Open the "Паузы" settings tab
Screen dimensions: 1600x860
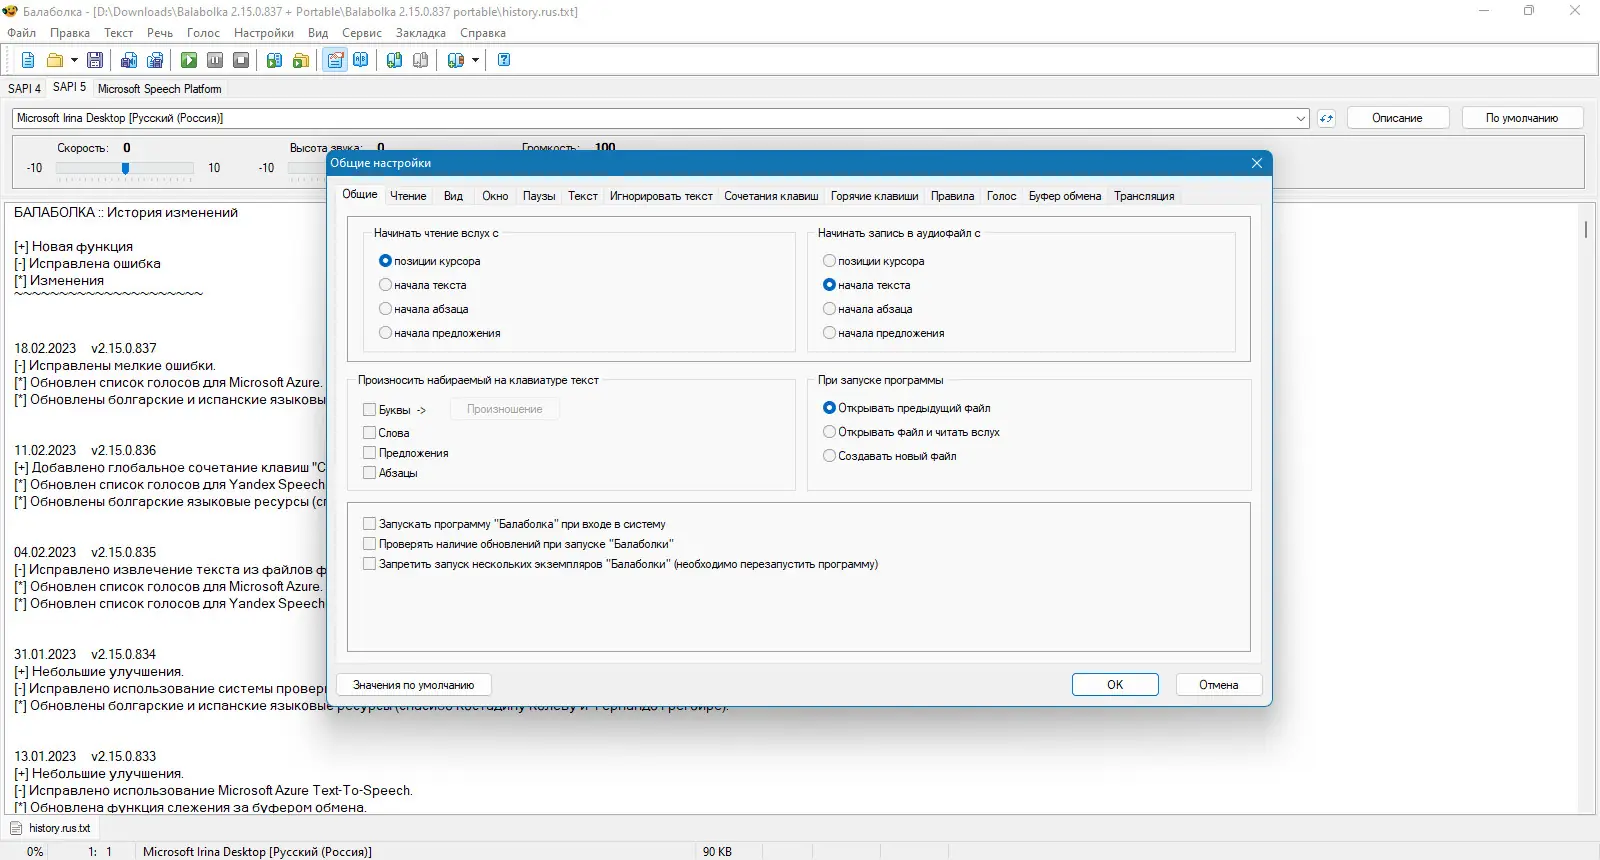click(x=539, y=196)
